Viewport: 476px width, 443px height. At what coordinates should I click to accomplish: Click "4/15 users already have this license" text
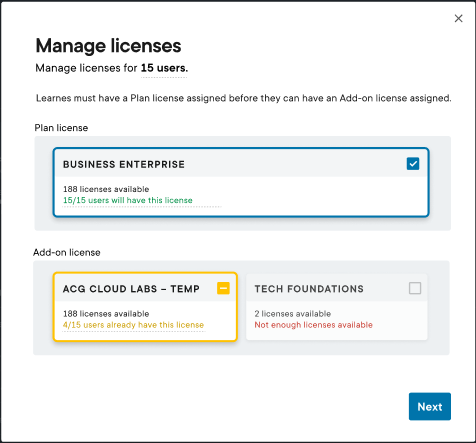coord(133,325)
